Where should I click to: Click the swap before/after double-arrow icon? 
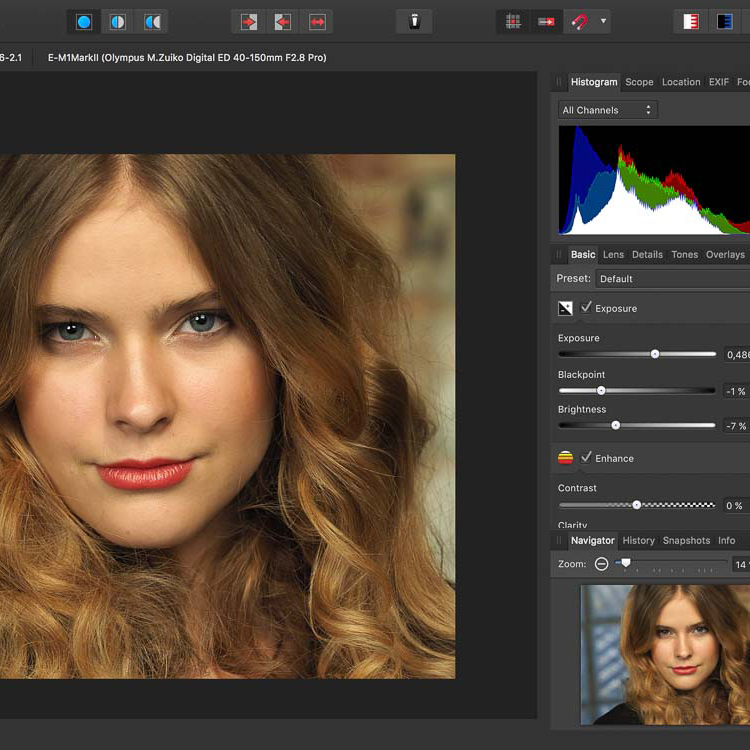317,21
